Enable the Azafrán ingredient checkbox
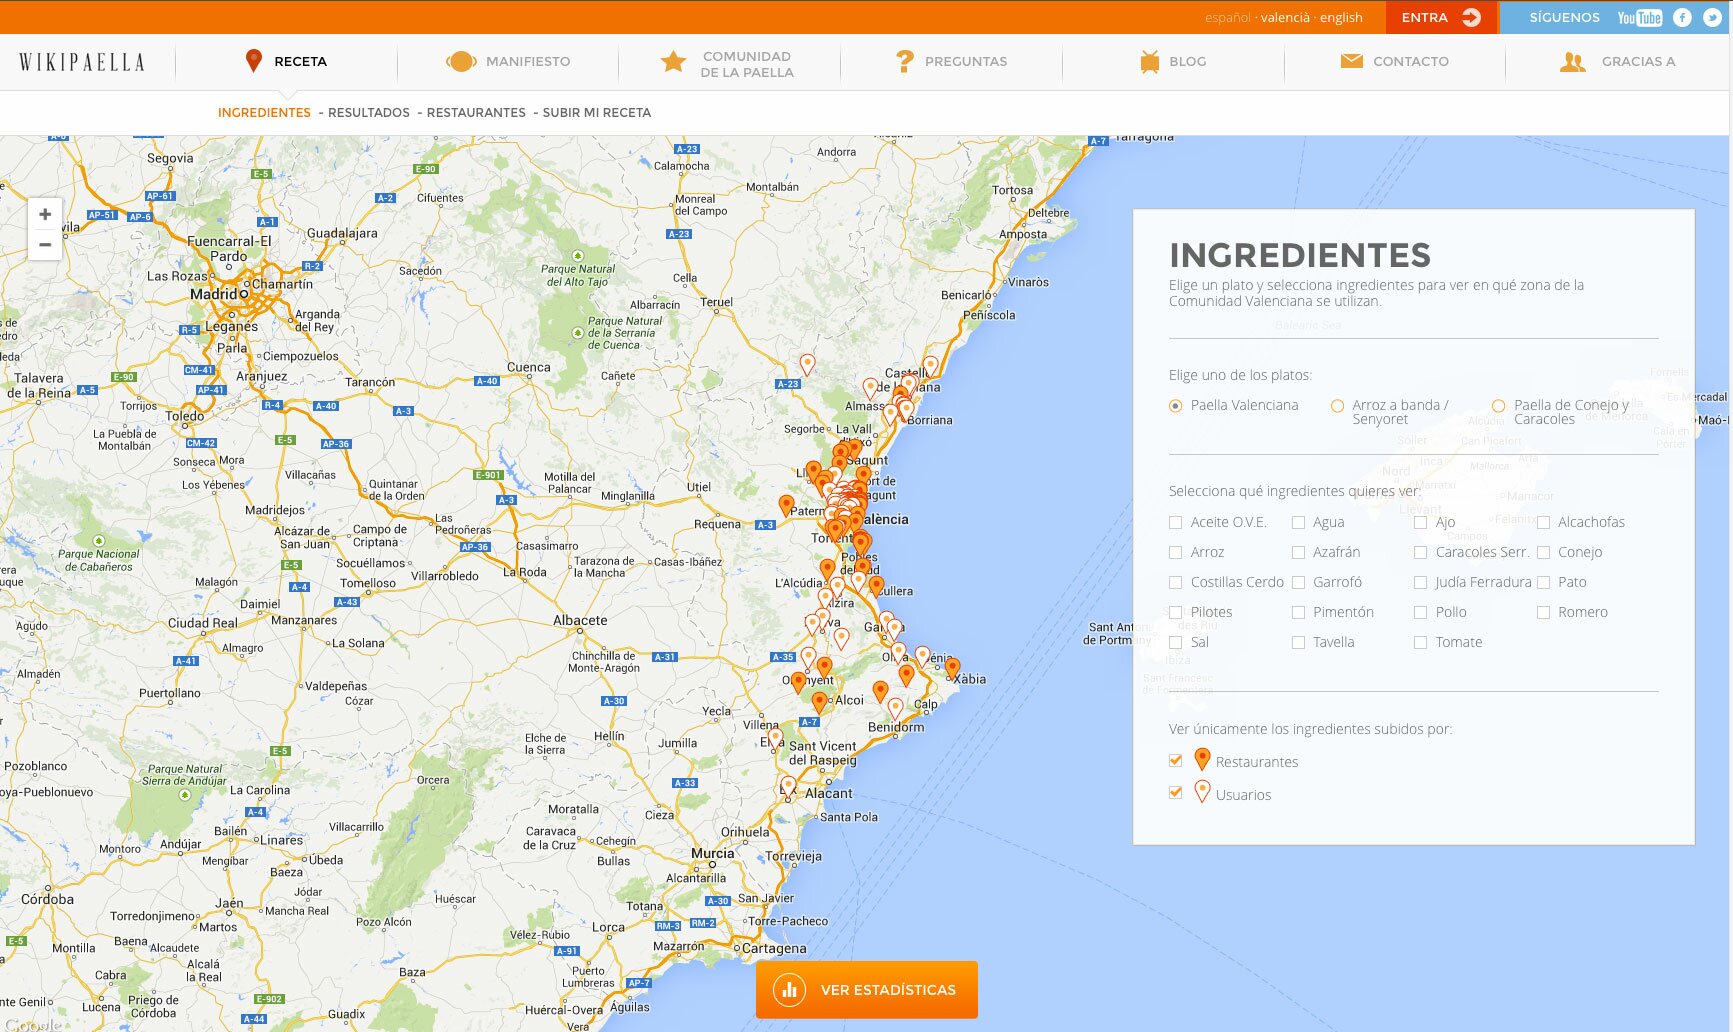 click(1298, 552)
